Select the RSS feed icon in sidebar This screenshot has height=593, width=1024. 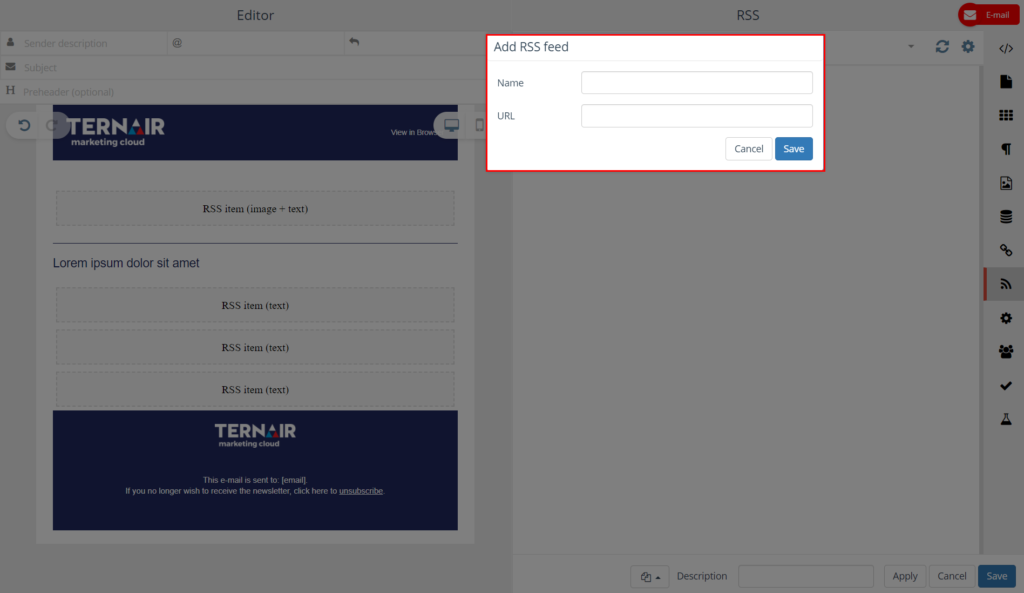click(x=1006, y=284)
